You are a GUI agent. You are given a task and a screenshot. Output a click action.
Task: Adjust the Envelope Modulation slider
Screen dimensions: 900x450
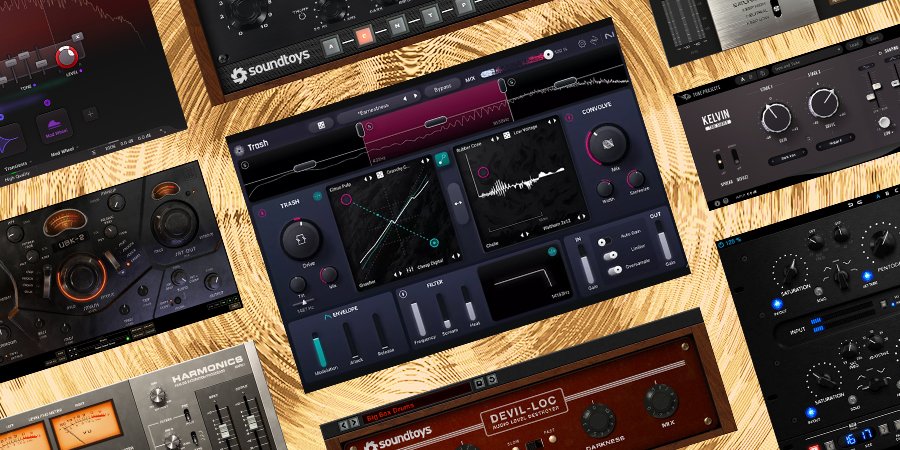[320, 350]
